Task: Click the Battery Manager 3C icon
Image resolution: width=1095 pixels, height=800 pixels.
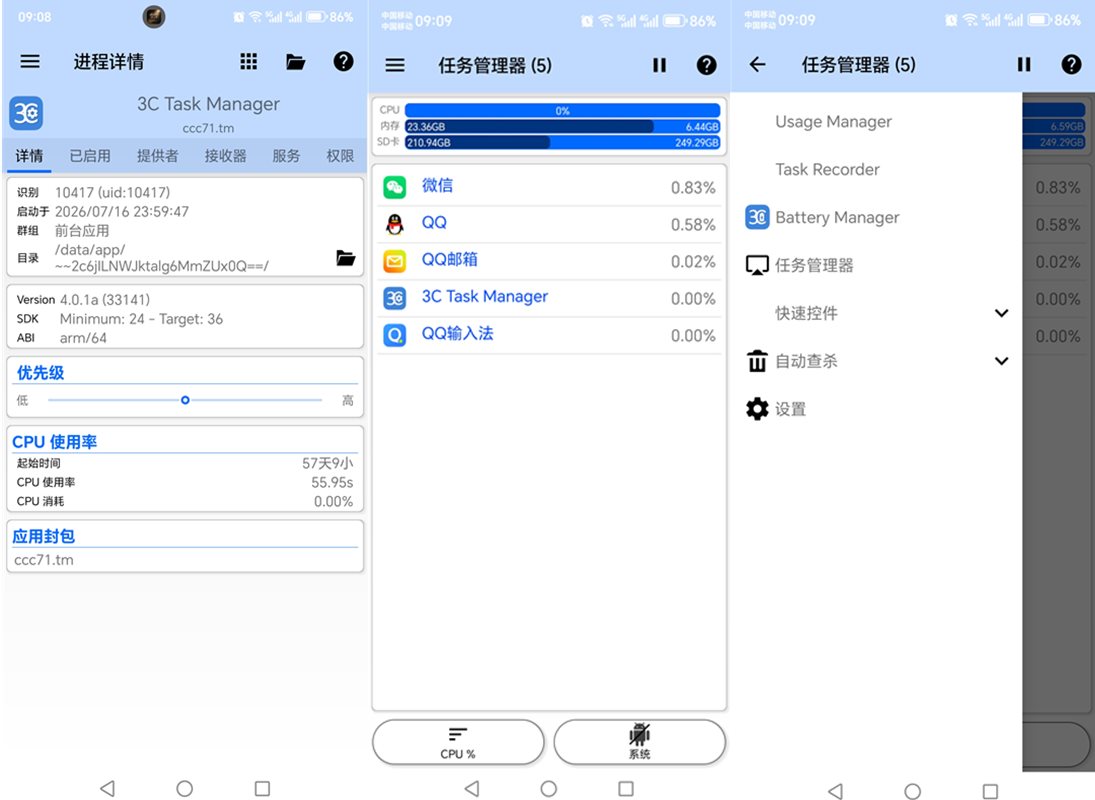Action: click(757, 217)
